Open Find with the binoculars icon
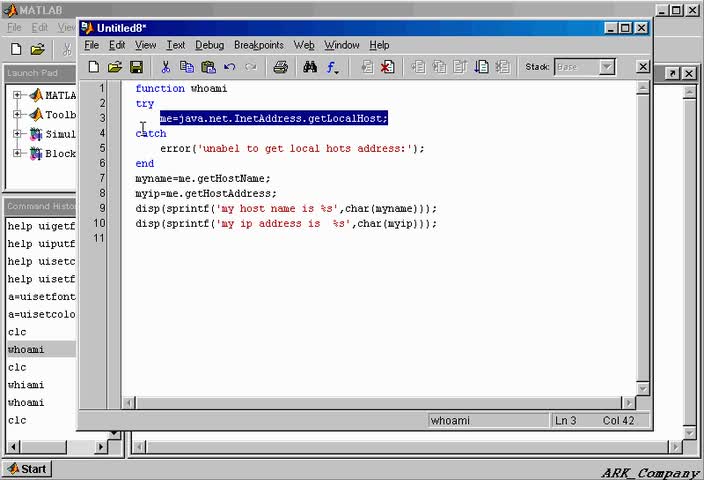This screenshot has height=480, width=704. [310, 67]
